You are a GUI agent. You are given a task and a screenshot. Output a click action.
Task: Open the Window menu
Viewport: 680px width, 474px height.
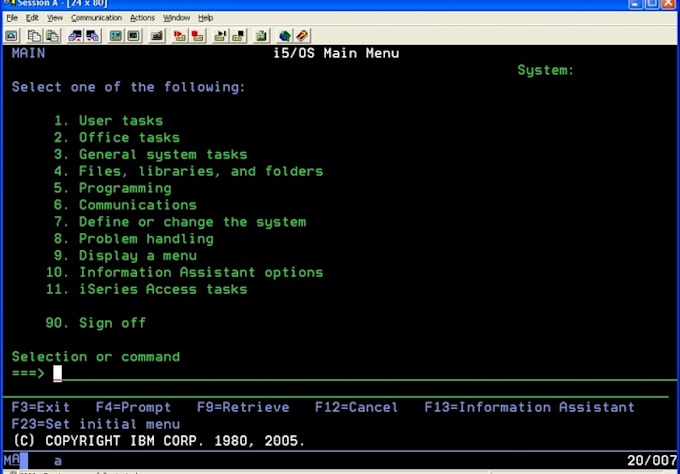177,18
